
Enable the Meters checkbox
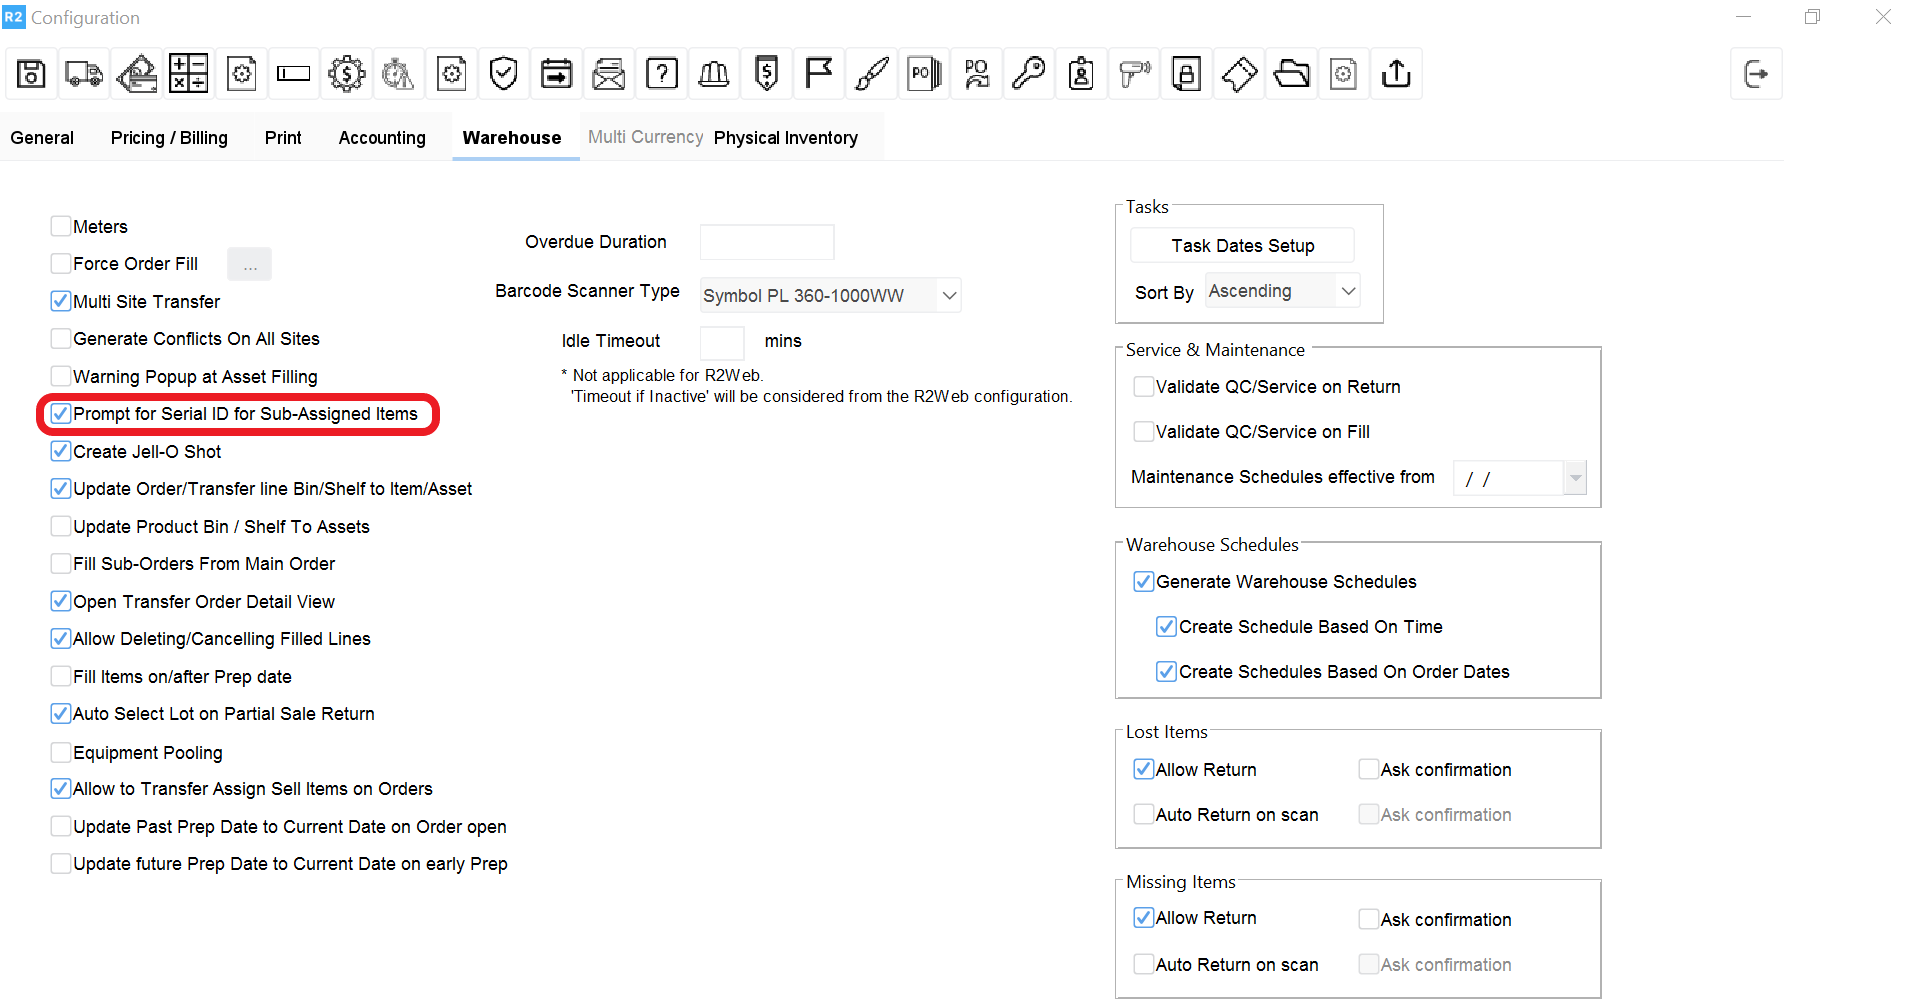tap(61, 227)
